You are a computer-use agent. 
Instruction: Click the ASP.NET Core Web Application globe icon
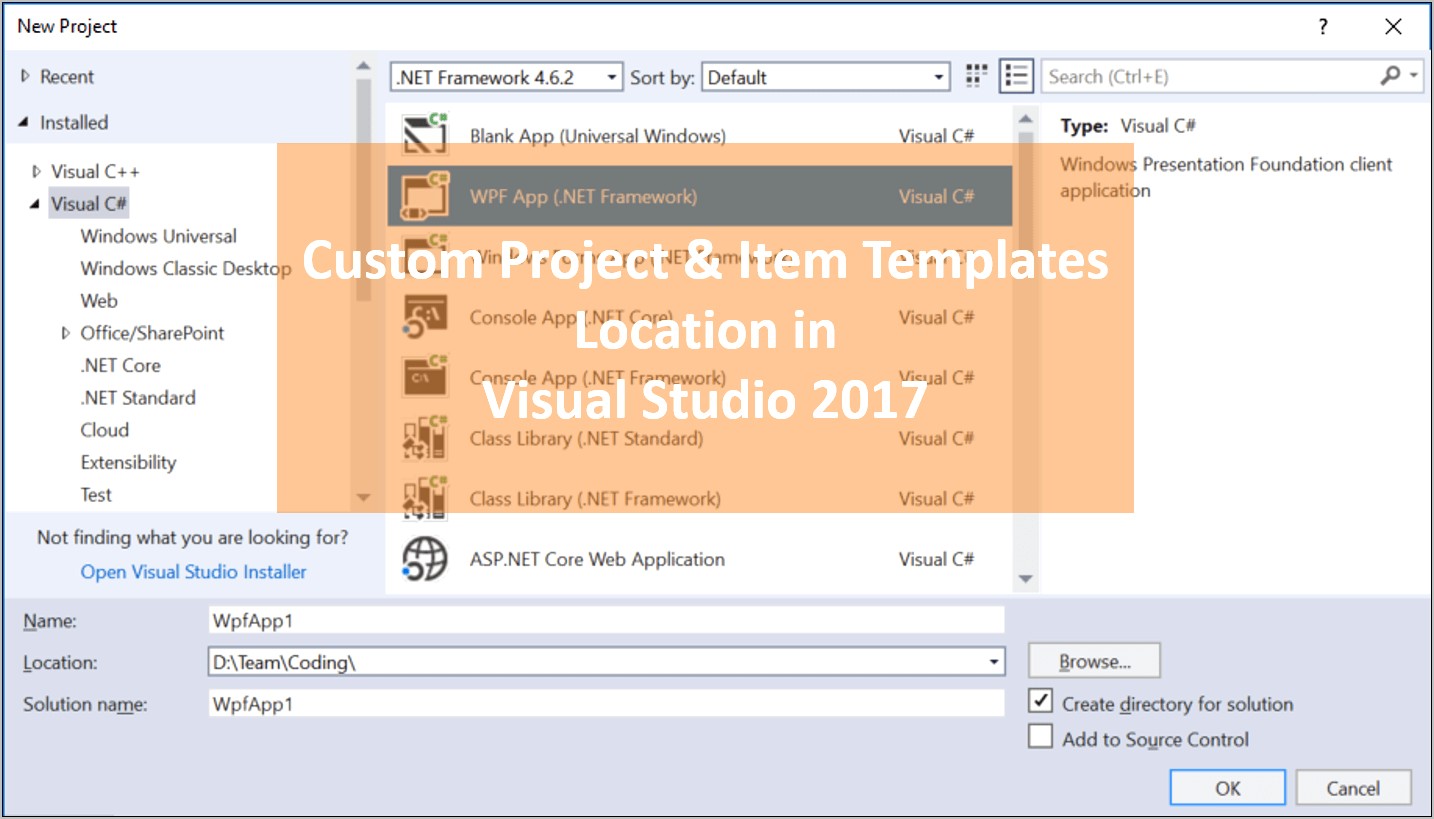pos(425,558)
